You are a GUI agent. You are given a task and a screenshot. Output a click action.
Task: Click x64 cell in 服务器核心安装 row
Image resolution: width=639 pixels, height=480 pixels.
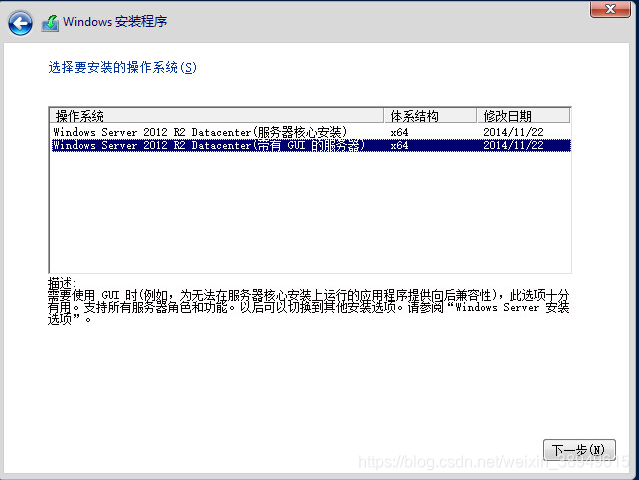[x=399, y=132]
